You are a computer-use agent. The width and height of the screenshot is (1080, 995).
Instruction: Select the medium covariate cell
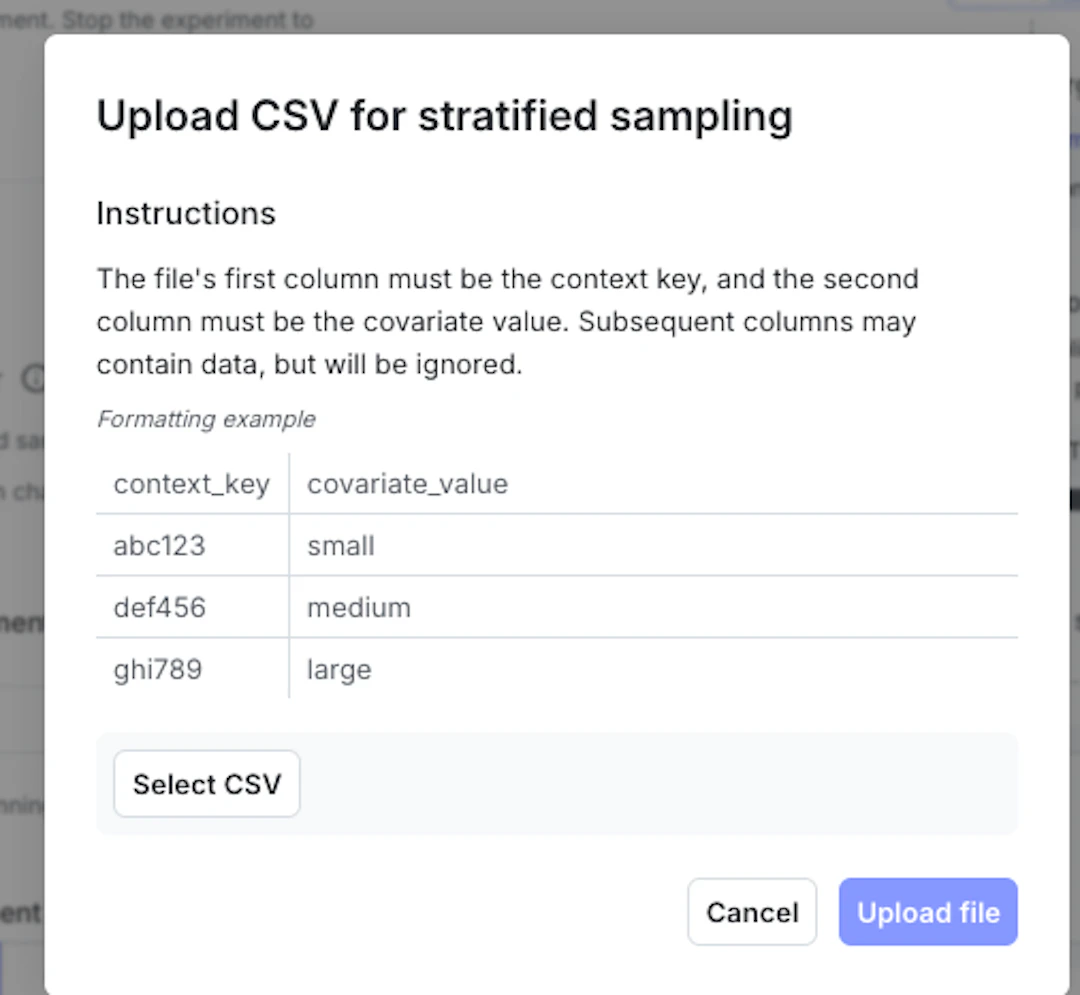359,607
